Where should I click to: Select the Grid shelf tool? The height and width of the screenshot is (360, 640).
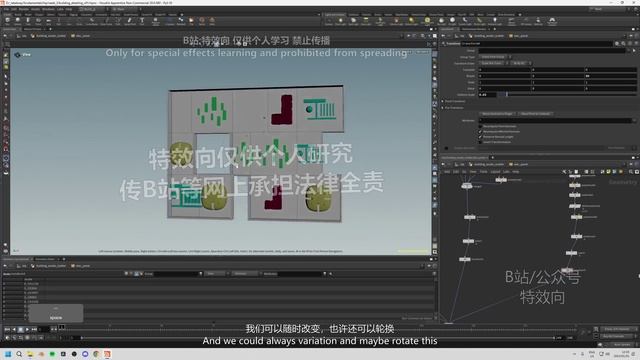[x=49, y=20]
